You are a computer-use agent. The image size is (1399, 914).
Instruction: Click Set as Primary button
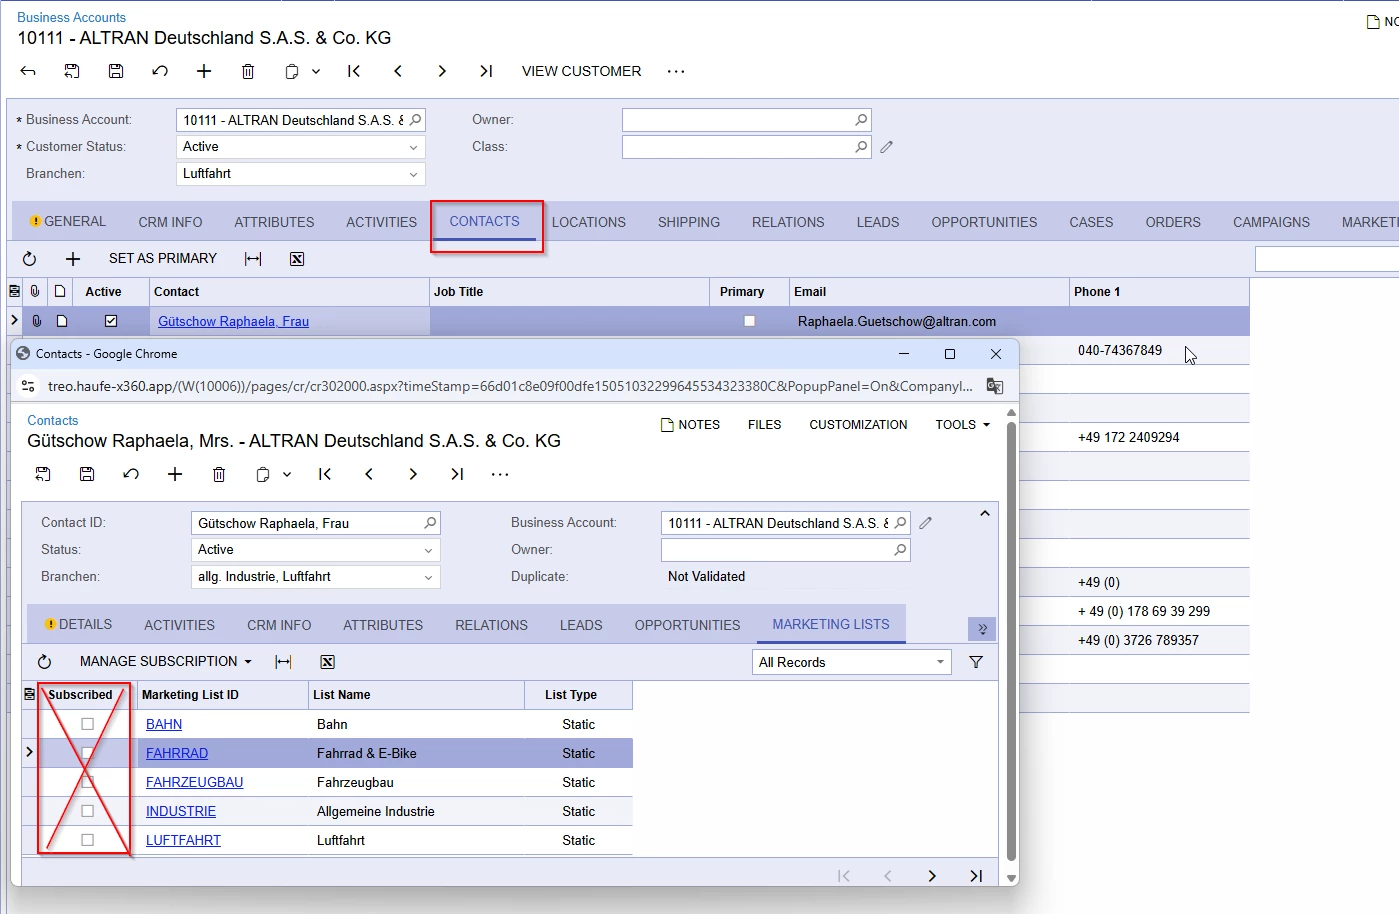163,258
